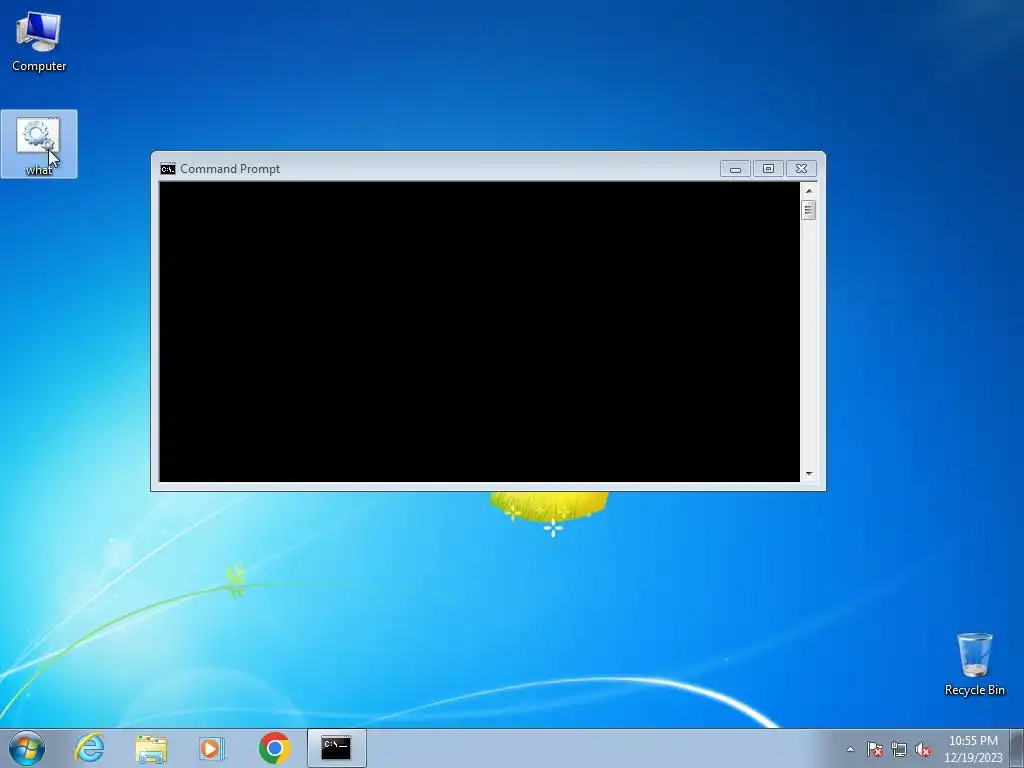Screen dimensions: 1024x768
Task: Click inside the black Command Prompt console area
Action: pos(479,332)
